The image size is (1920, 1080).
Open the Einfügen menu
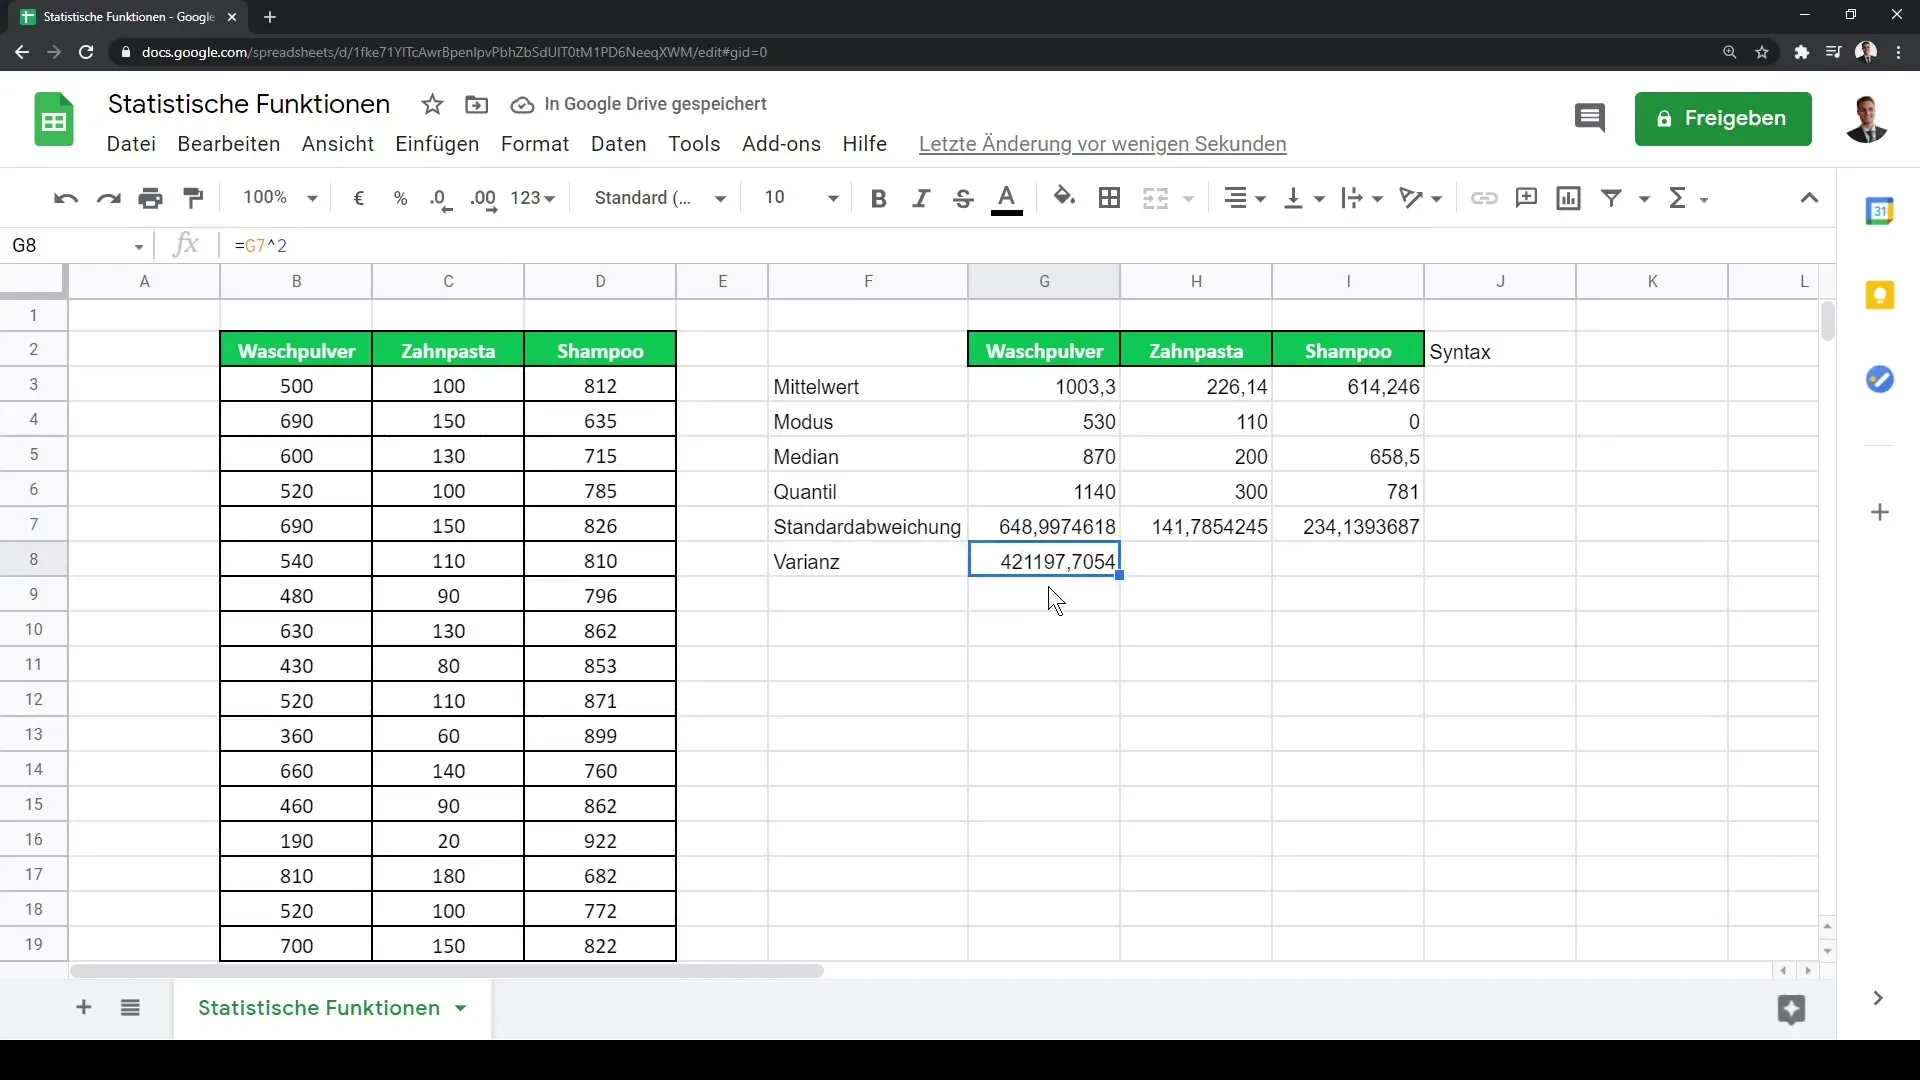click(437, 144)
